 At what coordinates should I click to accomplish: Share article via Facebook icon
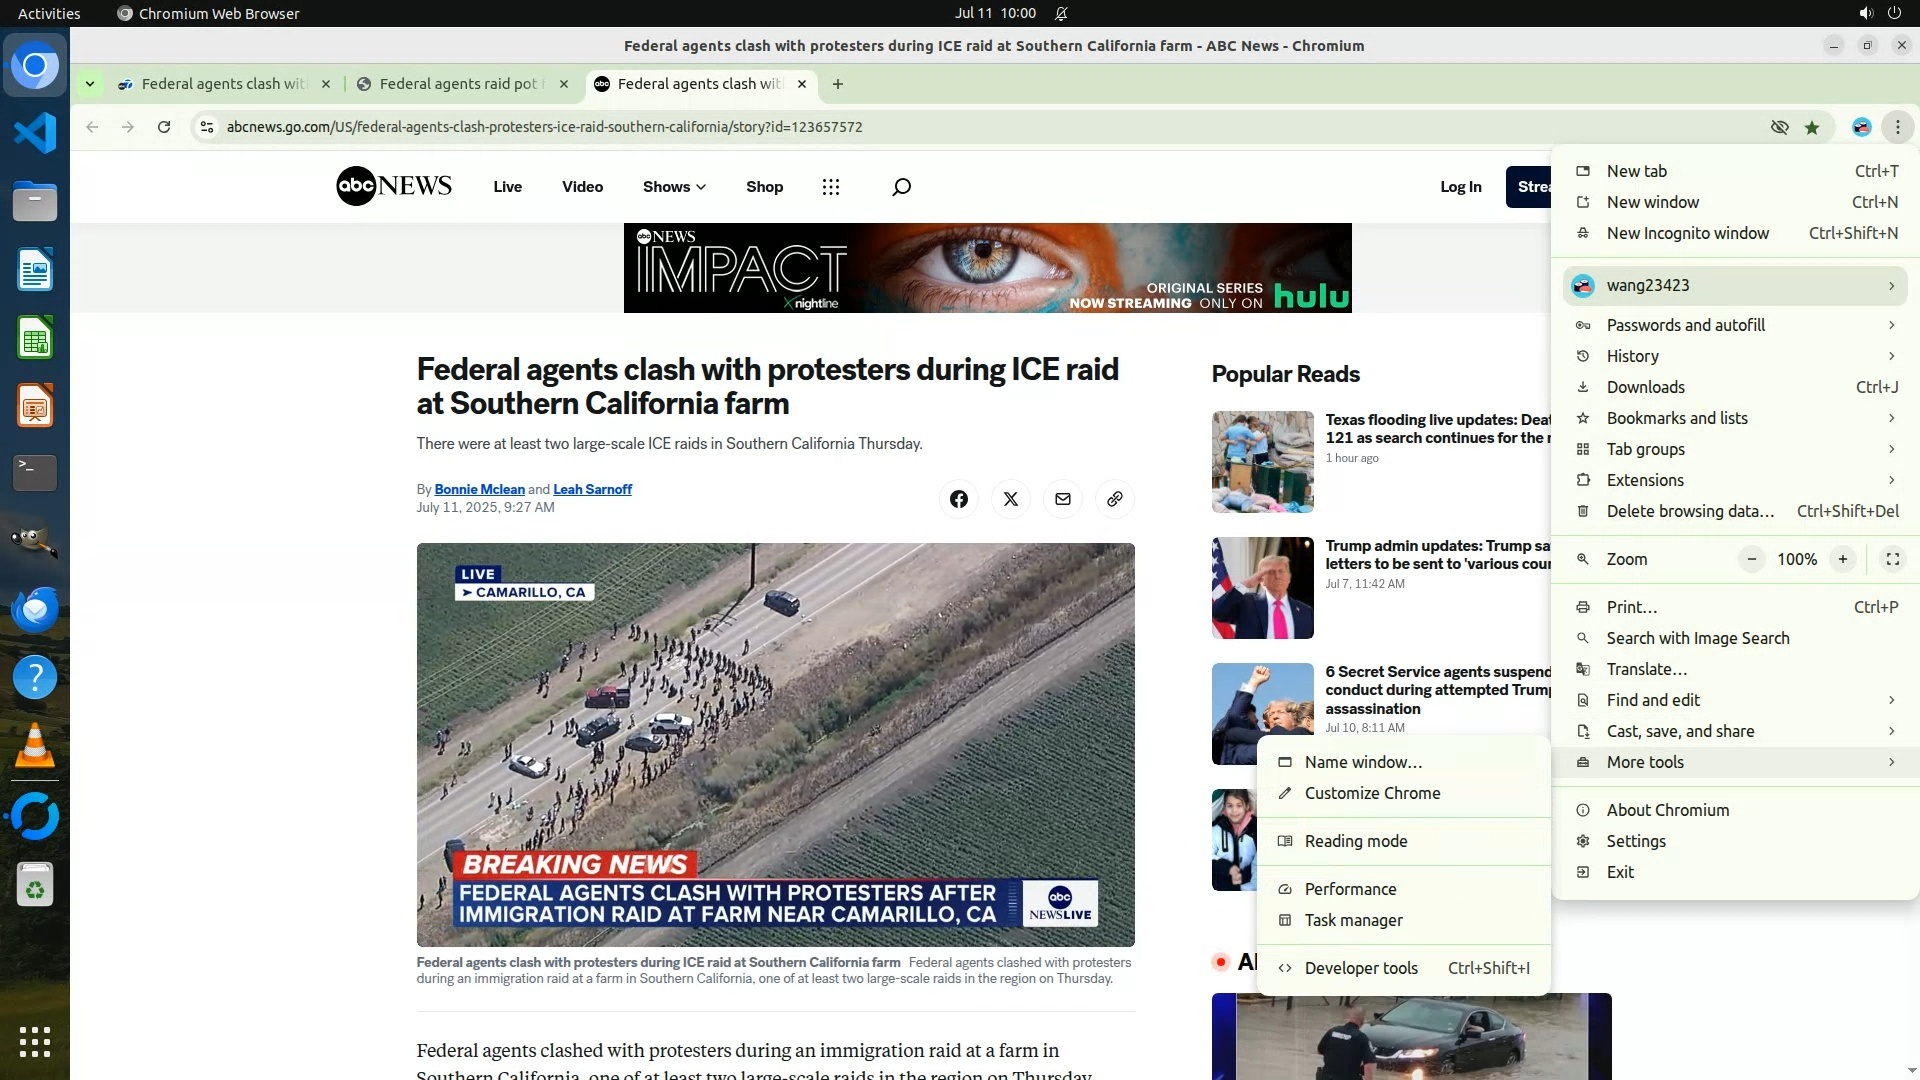958,499
